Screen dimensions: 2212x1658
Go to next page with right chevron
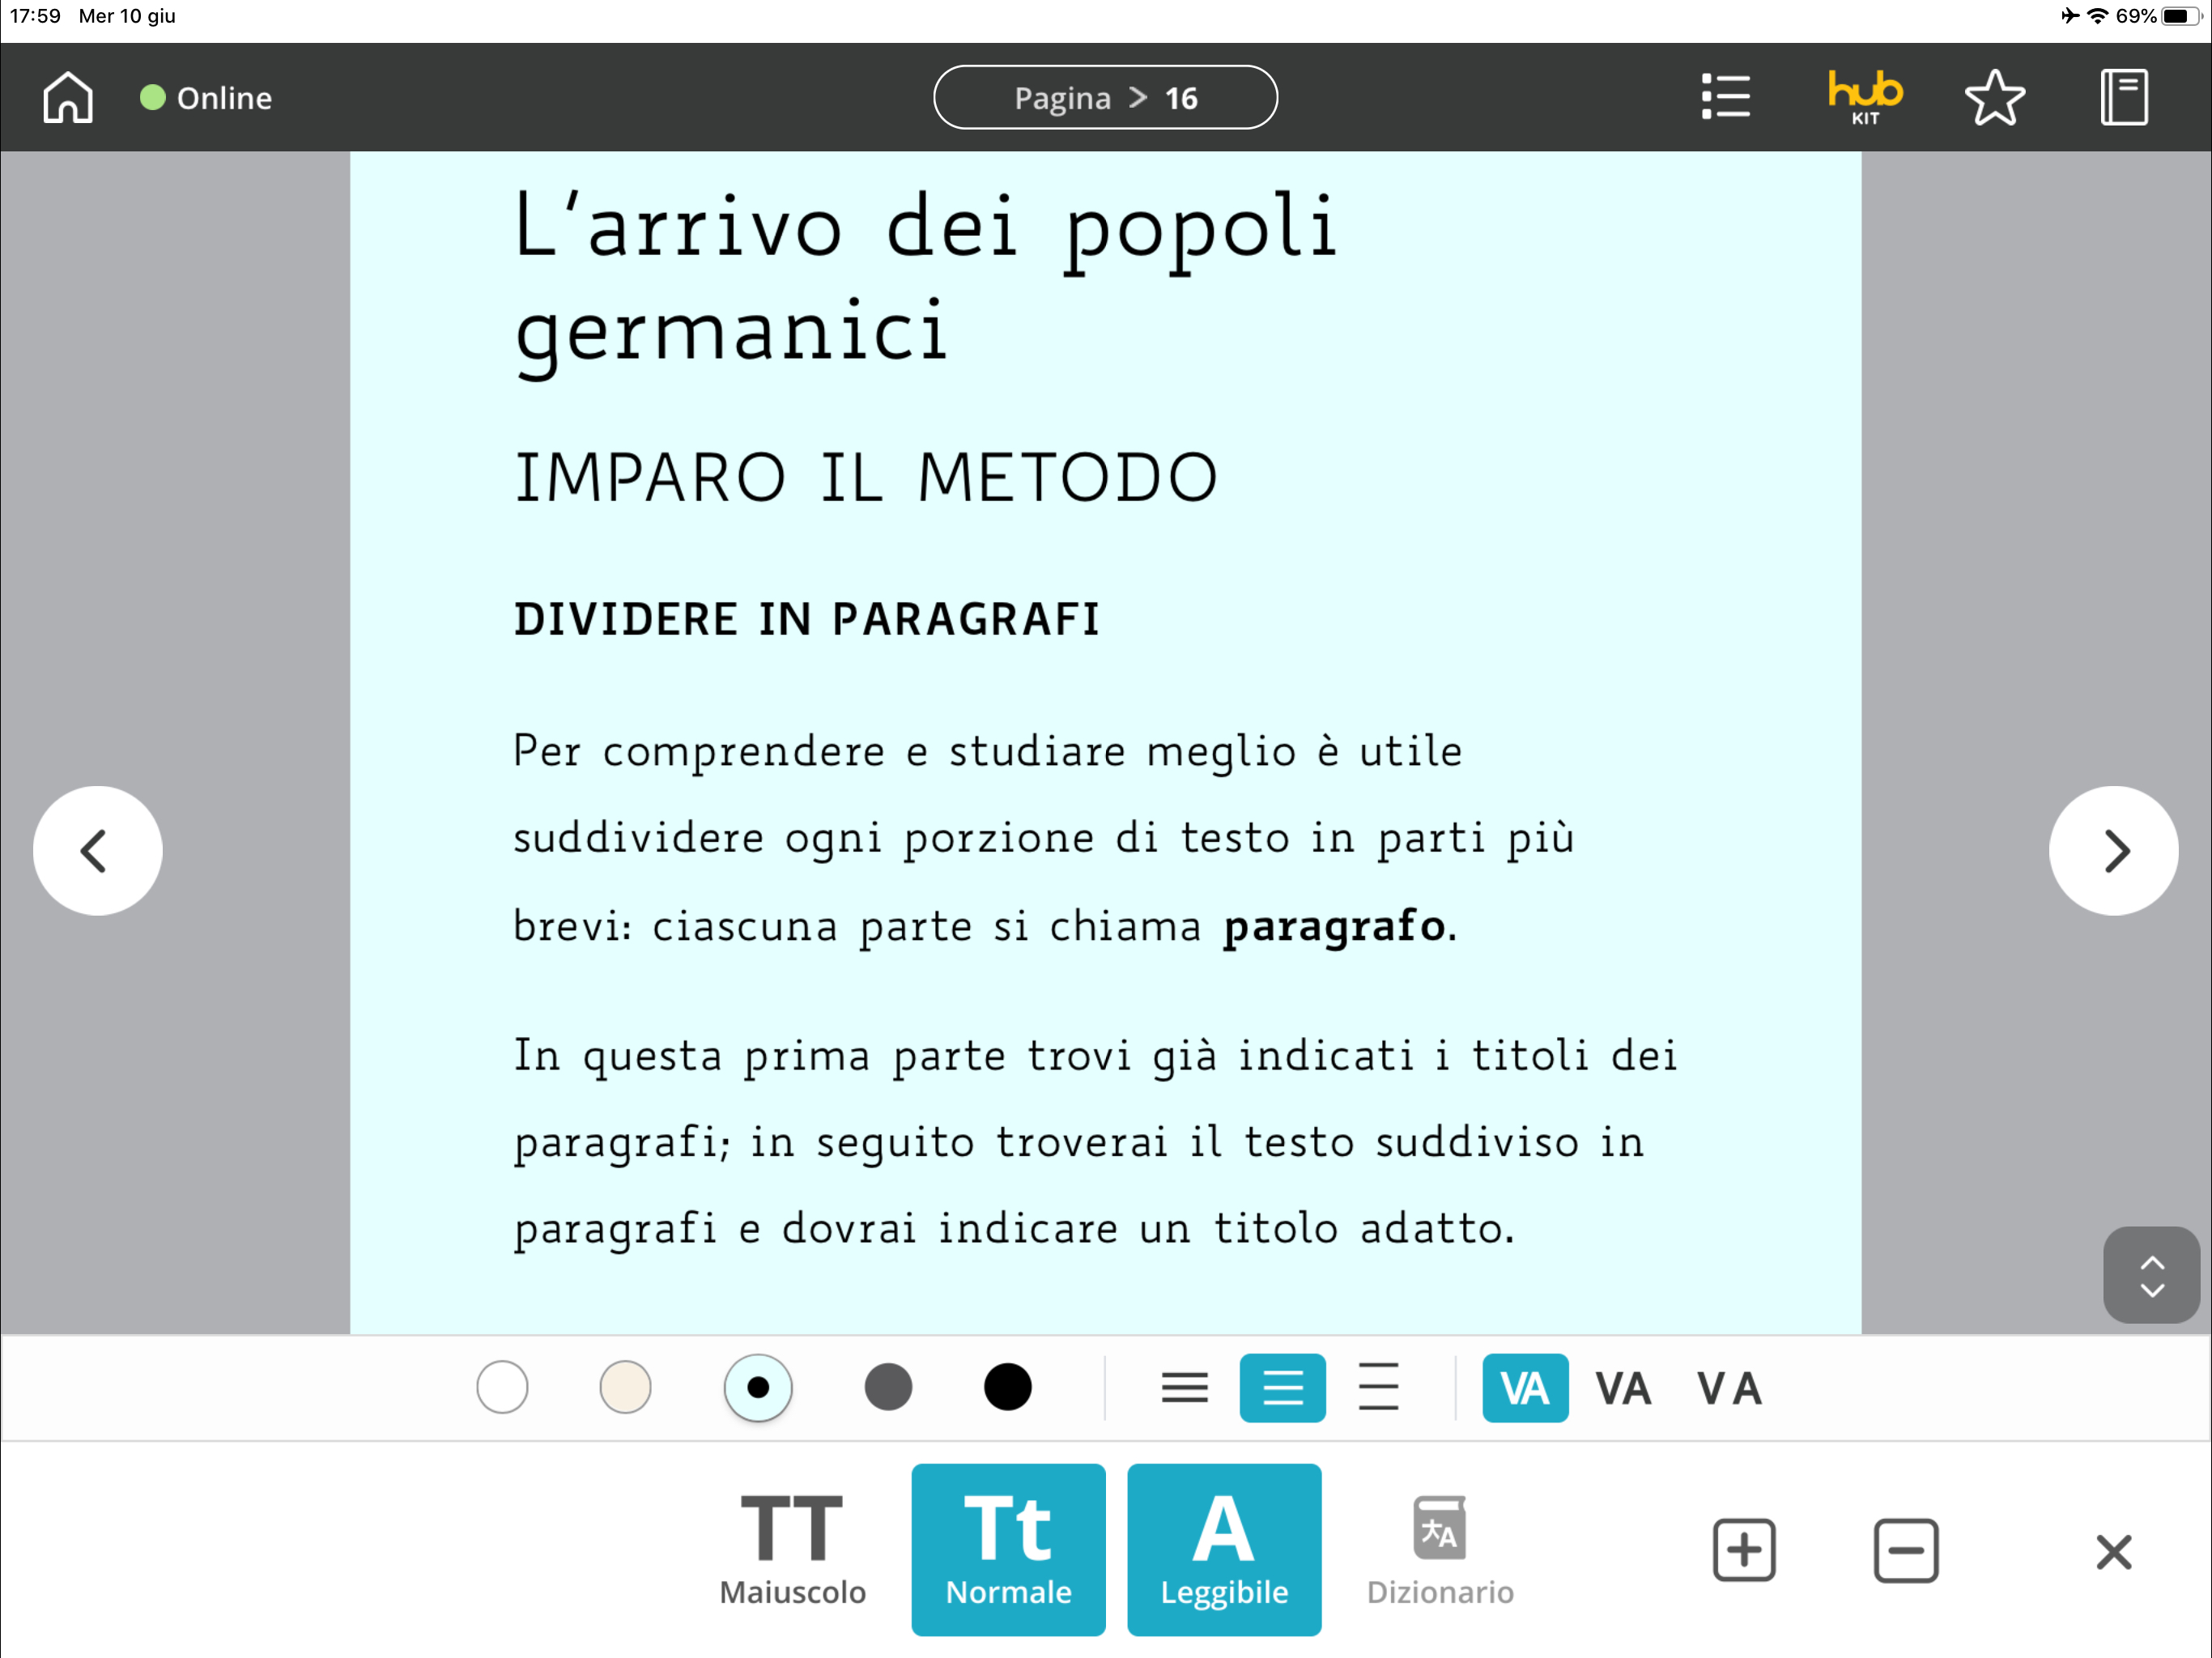[x=2113, y=851]
